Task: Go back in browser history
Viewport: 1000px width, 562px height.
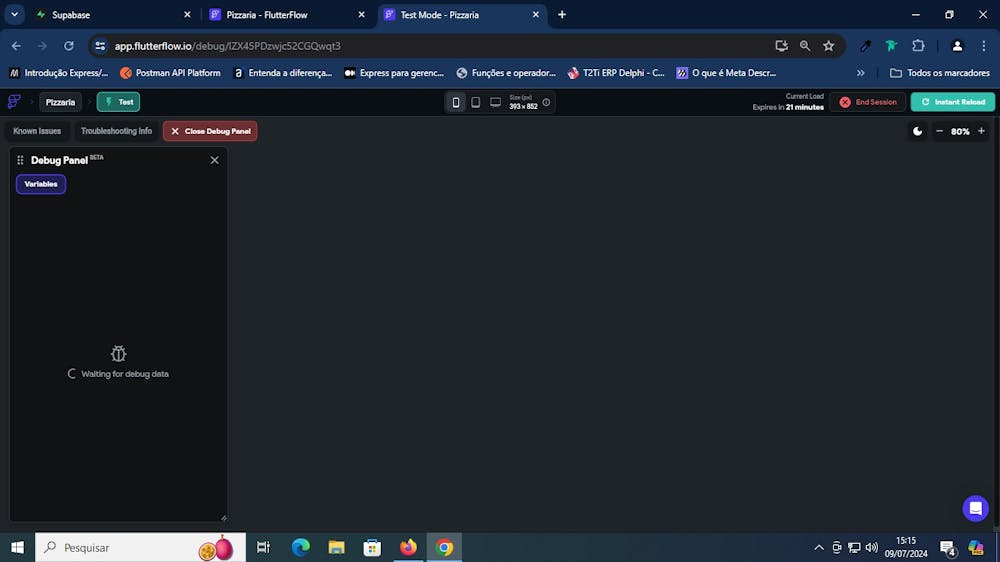Action: [16, 46]
